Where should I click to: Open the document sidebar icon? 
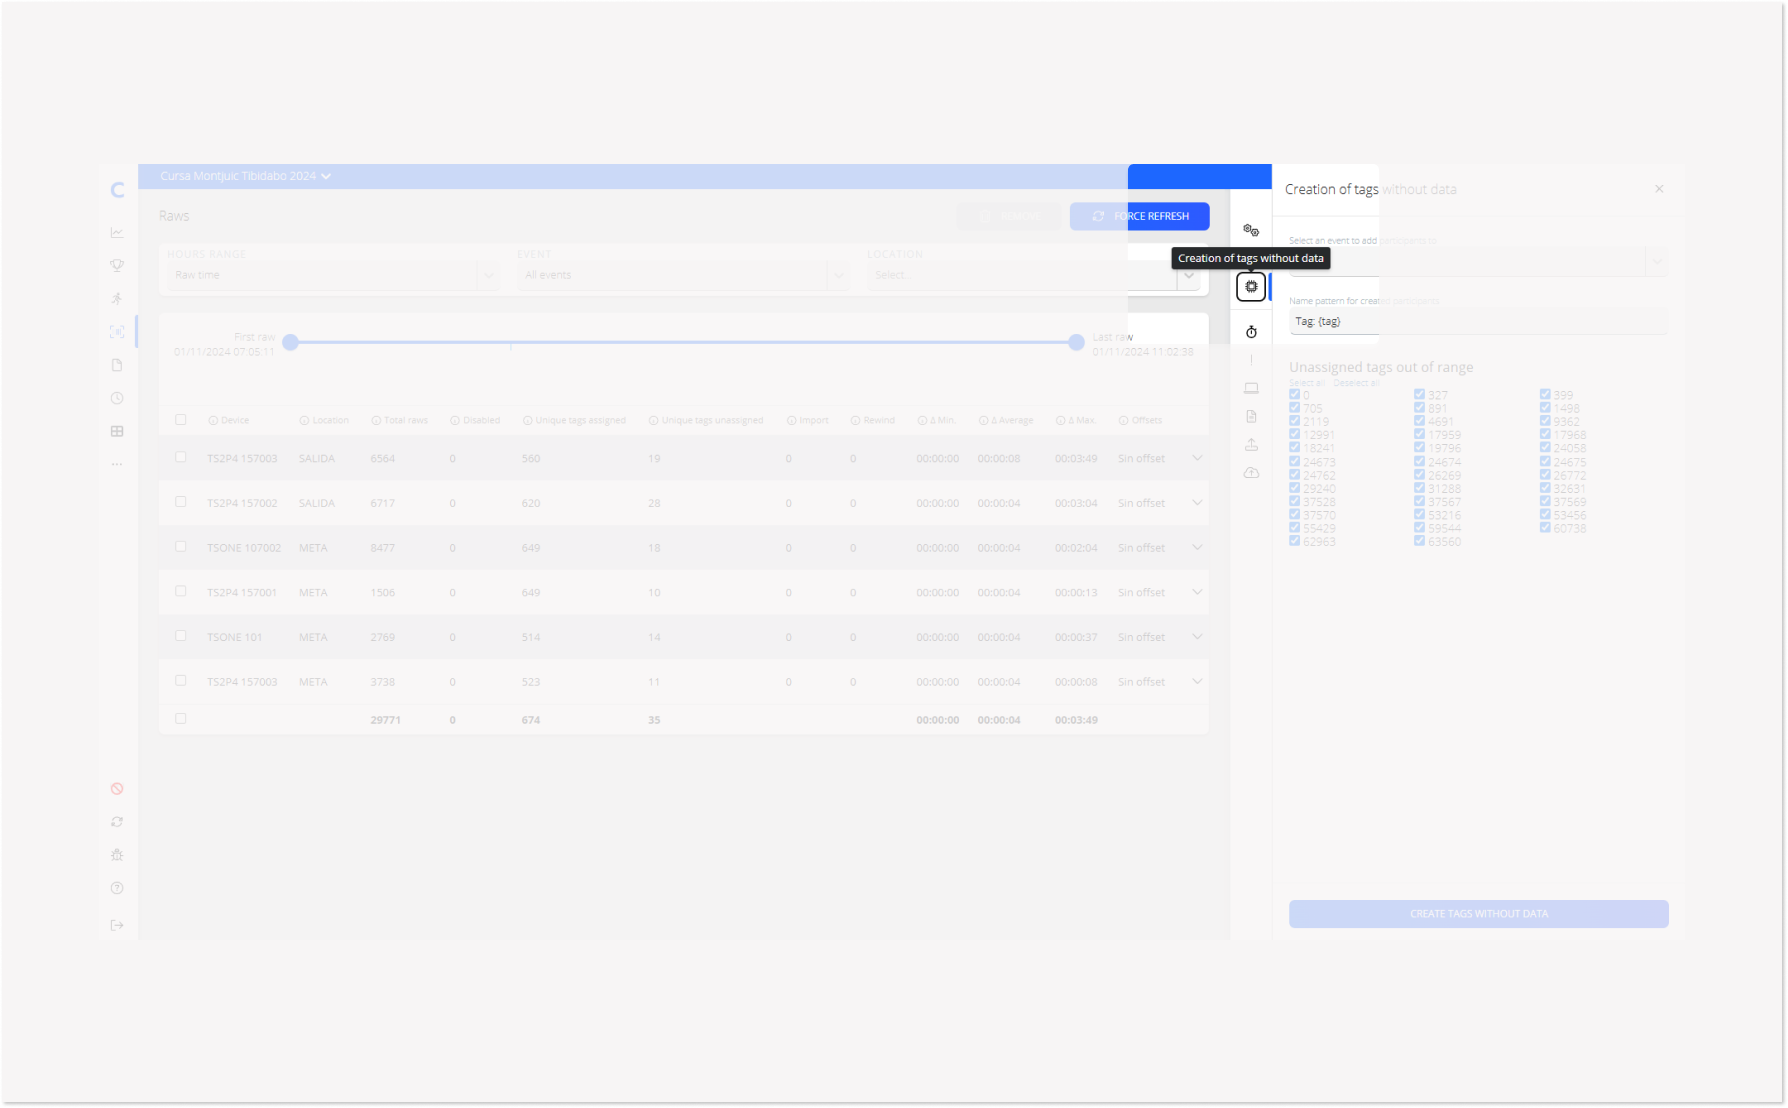point(117,365)
